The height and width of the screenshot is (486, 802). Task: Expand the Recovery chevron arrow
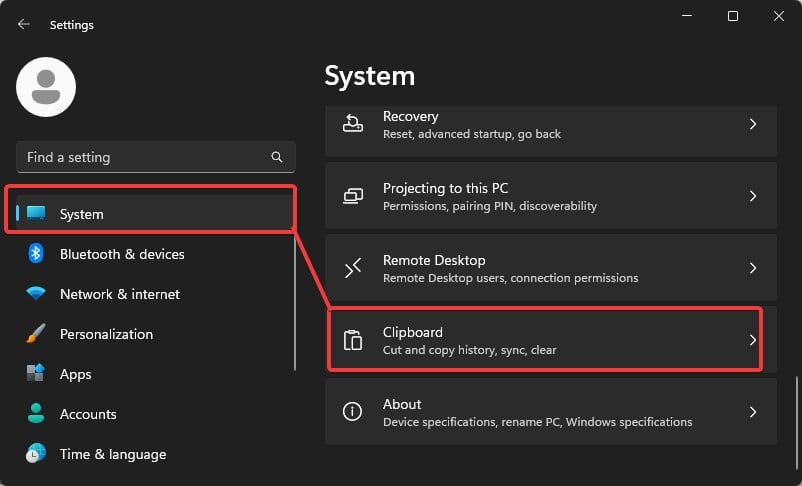point(753,124)
